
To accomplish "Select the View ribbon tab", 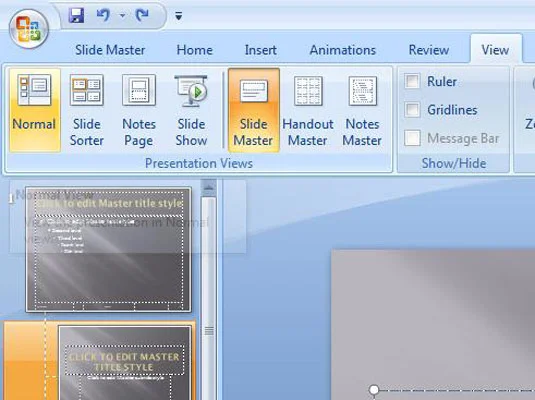I will [495, 50].
